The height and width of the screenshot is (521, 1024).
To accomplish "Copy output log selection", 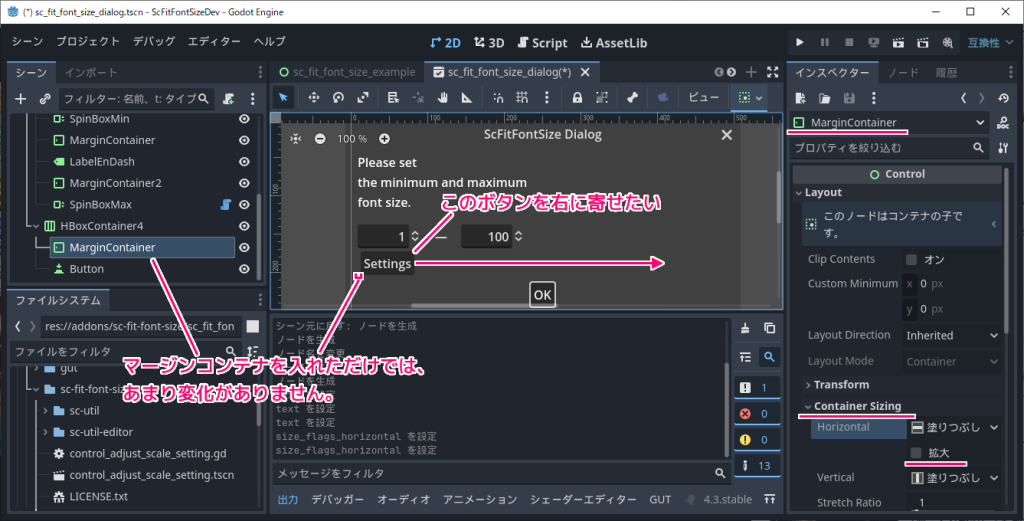I will point(770,328).
